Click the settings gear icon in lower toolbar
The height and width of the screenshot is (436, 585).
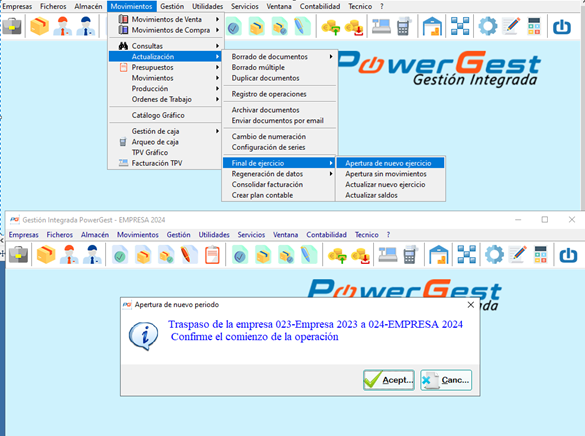(x=494, y=255)
